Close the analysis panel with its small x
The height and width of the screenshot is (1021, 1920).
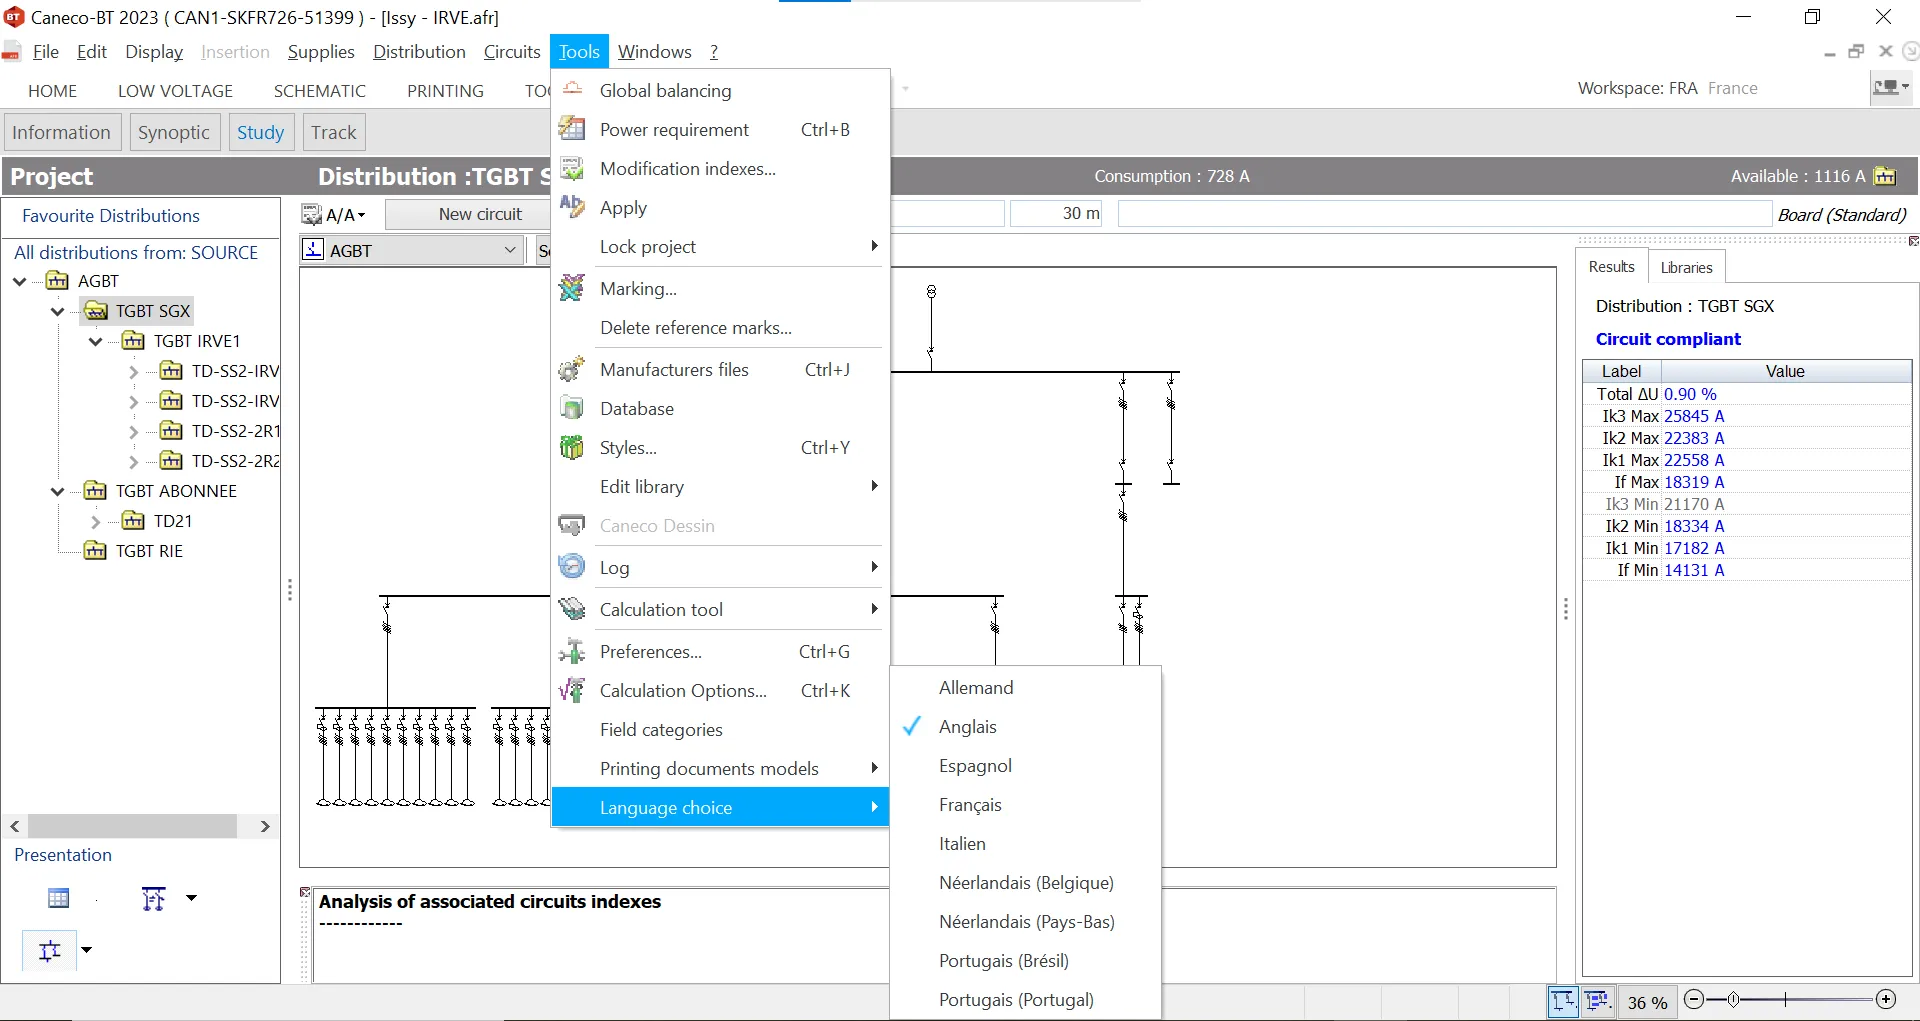(305, 892)
